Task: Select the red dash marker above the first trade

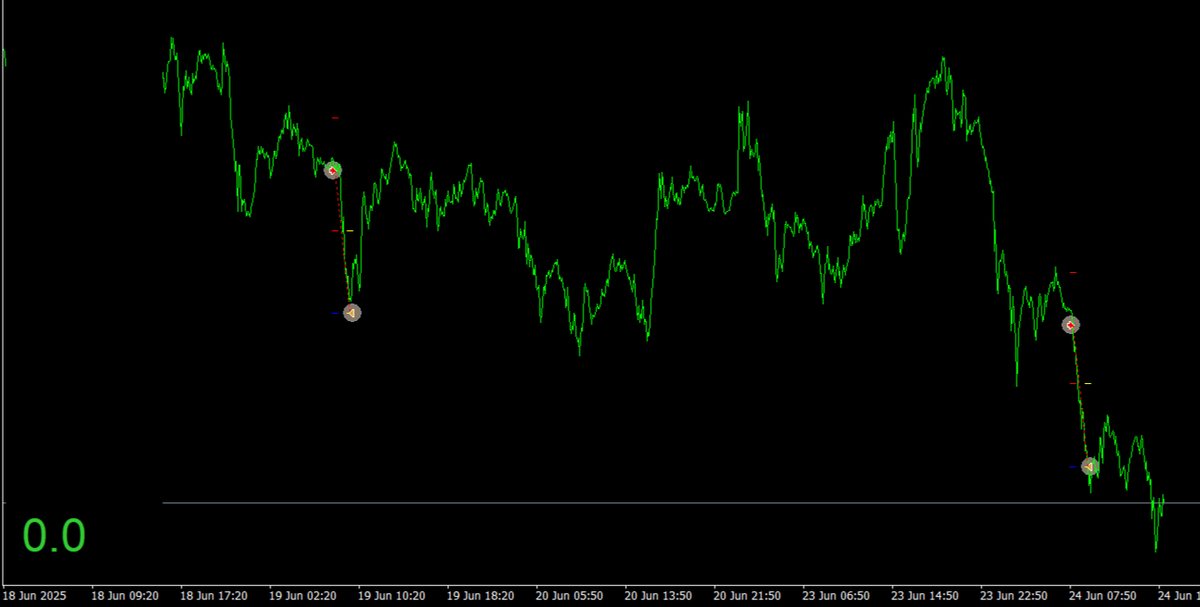Action: [x=335, y=117]
